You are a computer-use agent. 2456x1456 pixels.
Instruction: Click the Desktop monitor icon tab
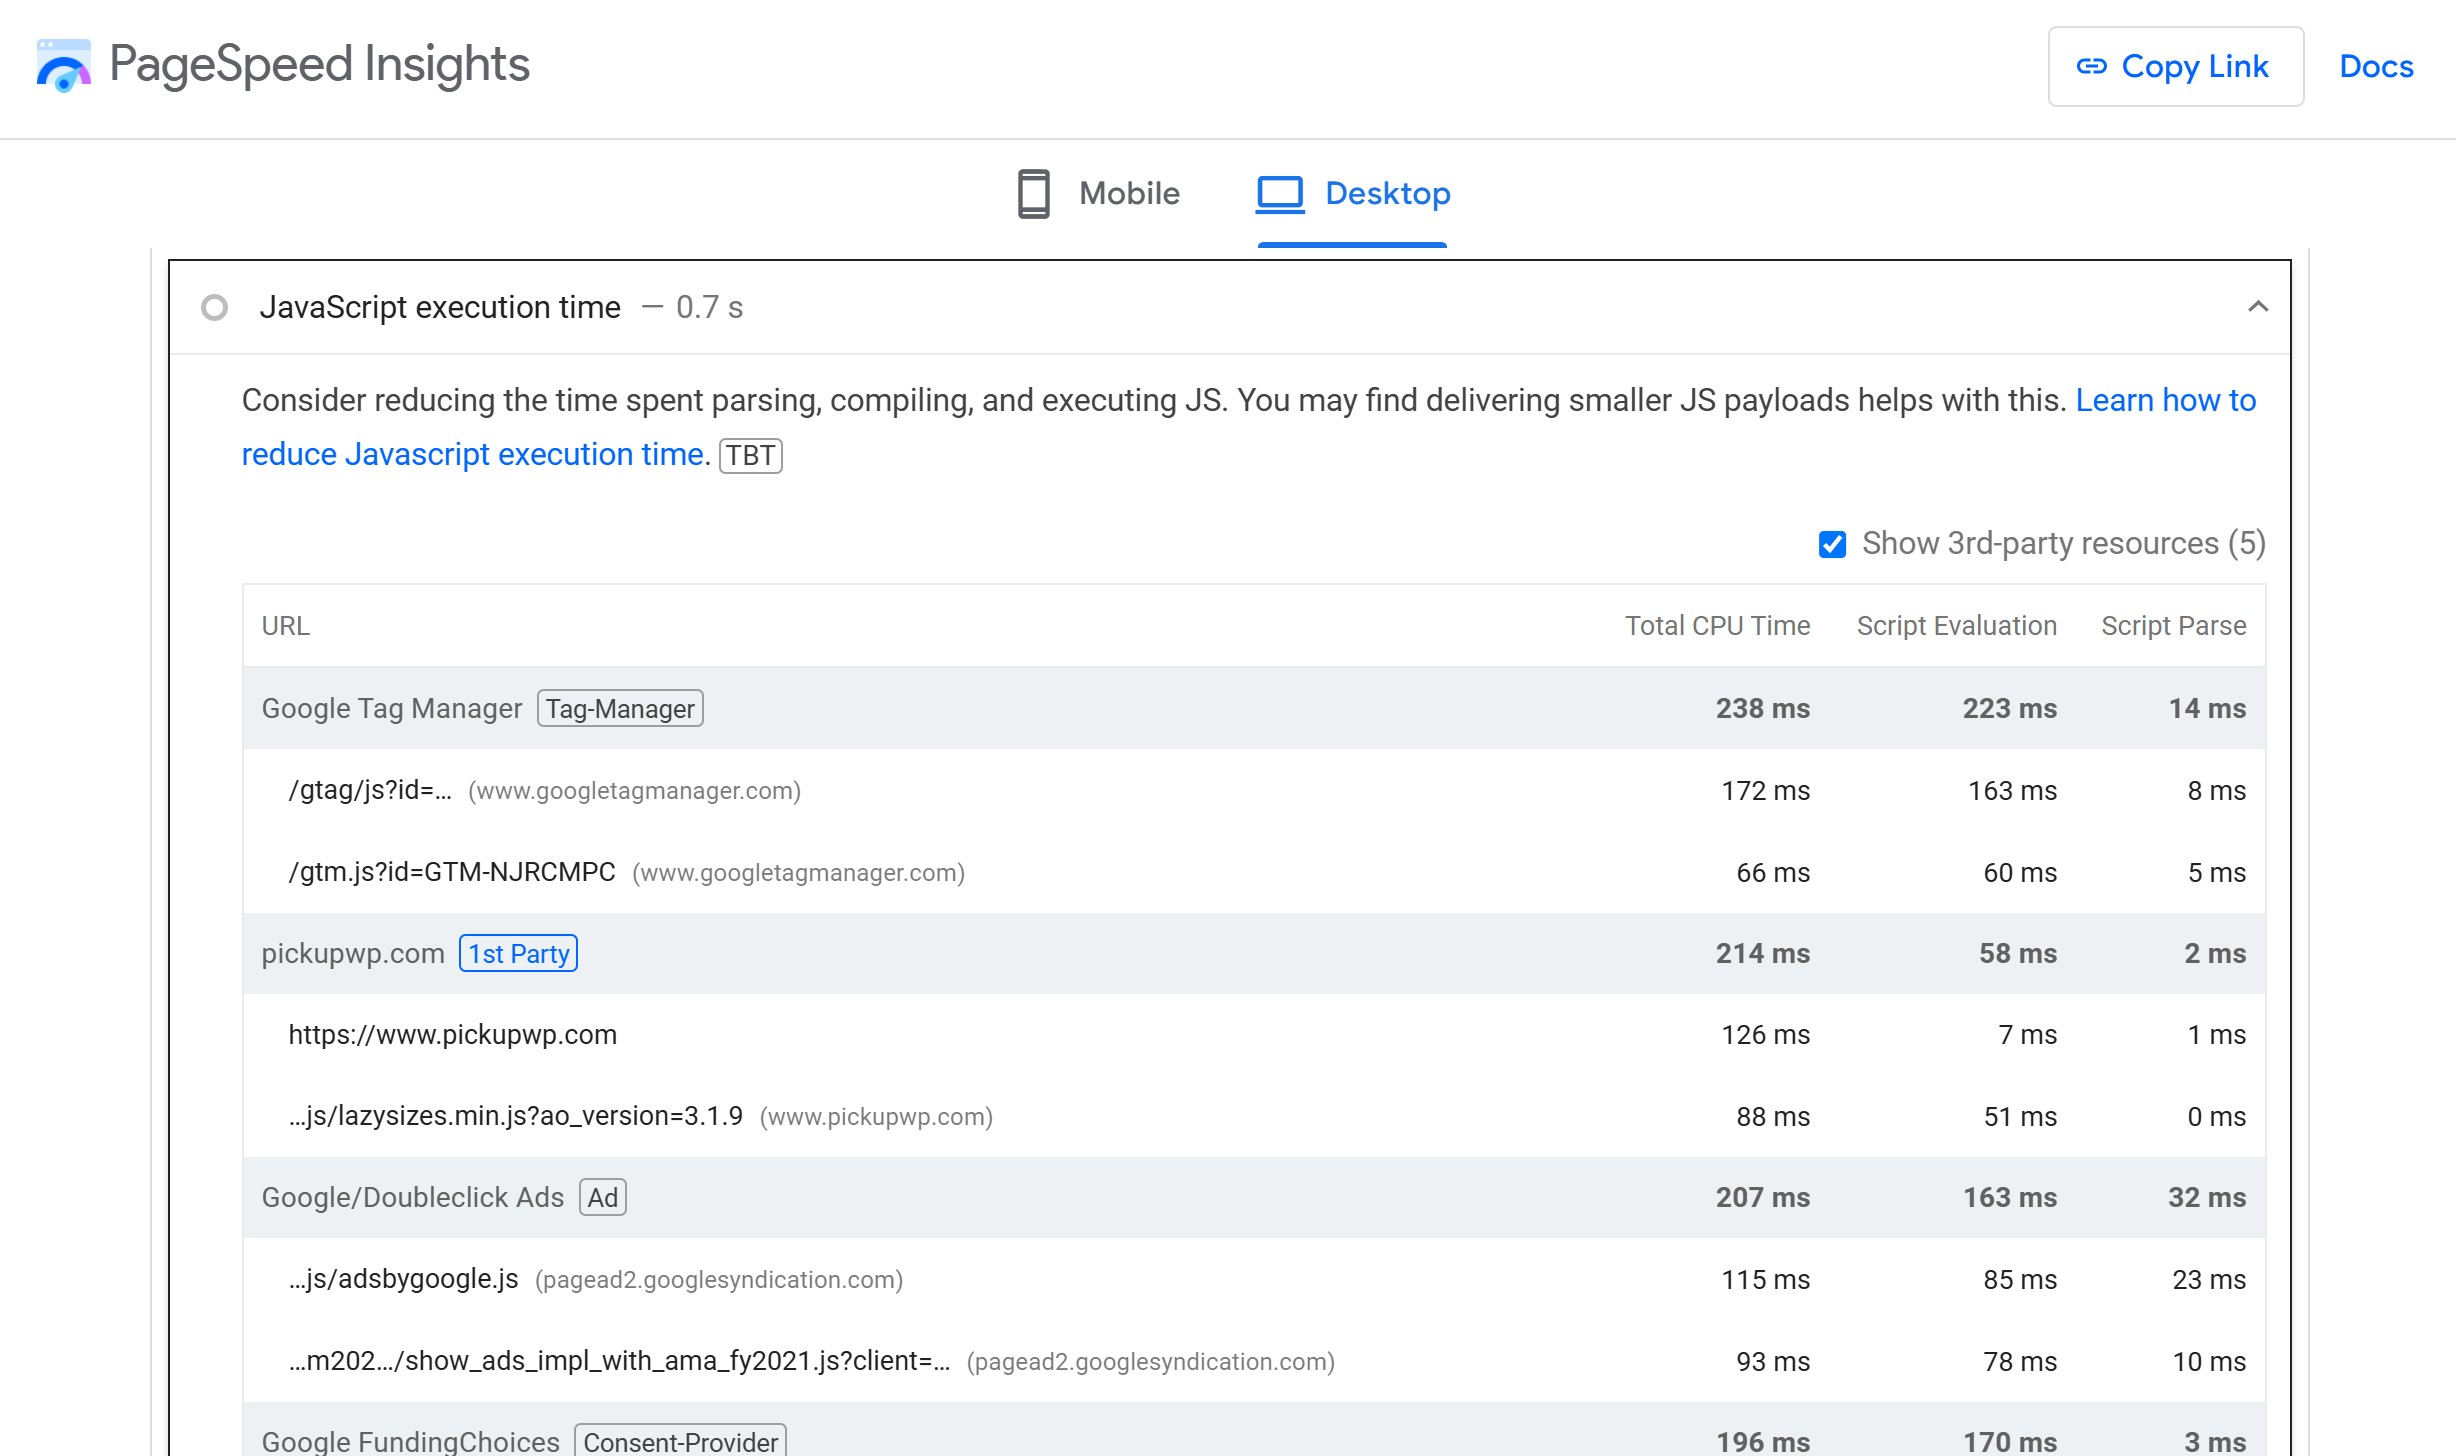(x=1277, y=192)
